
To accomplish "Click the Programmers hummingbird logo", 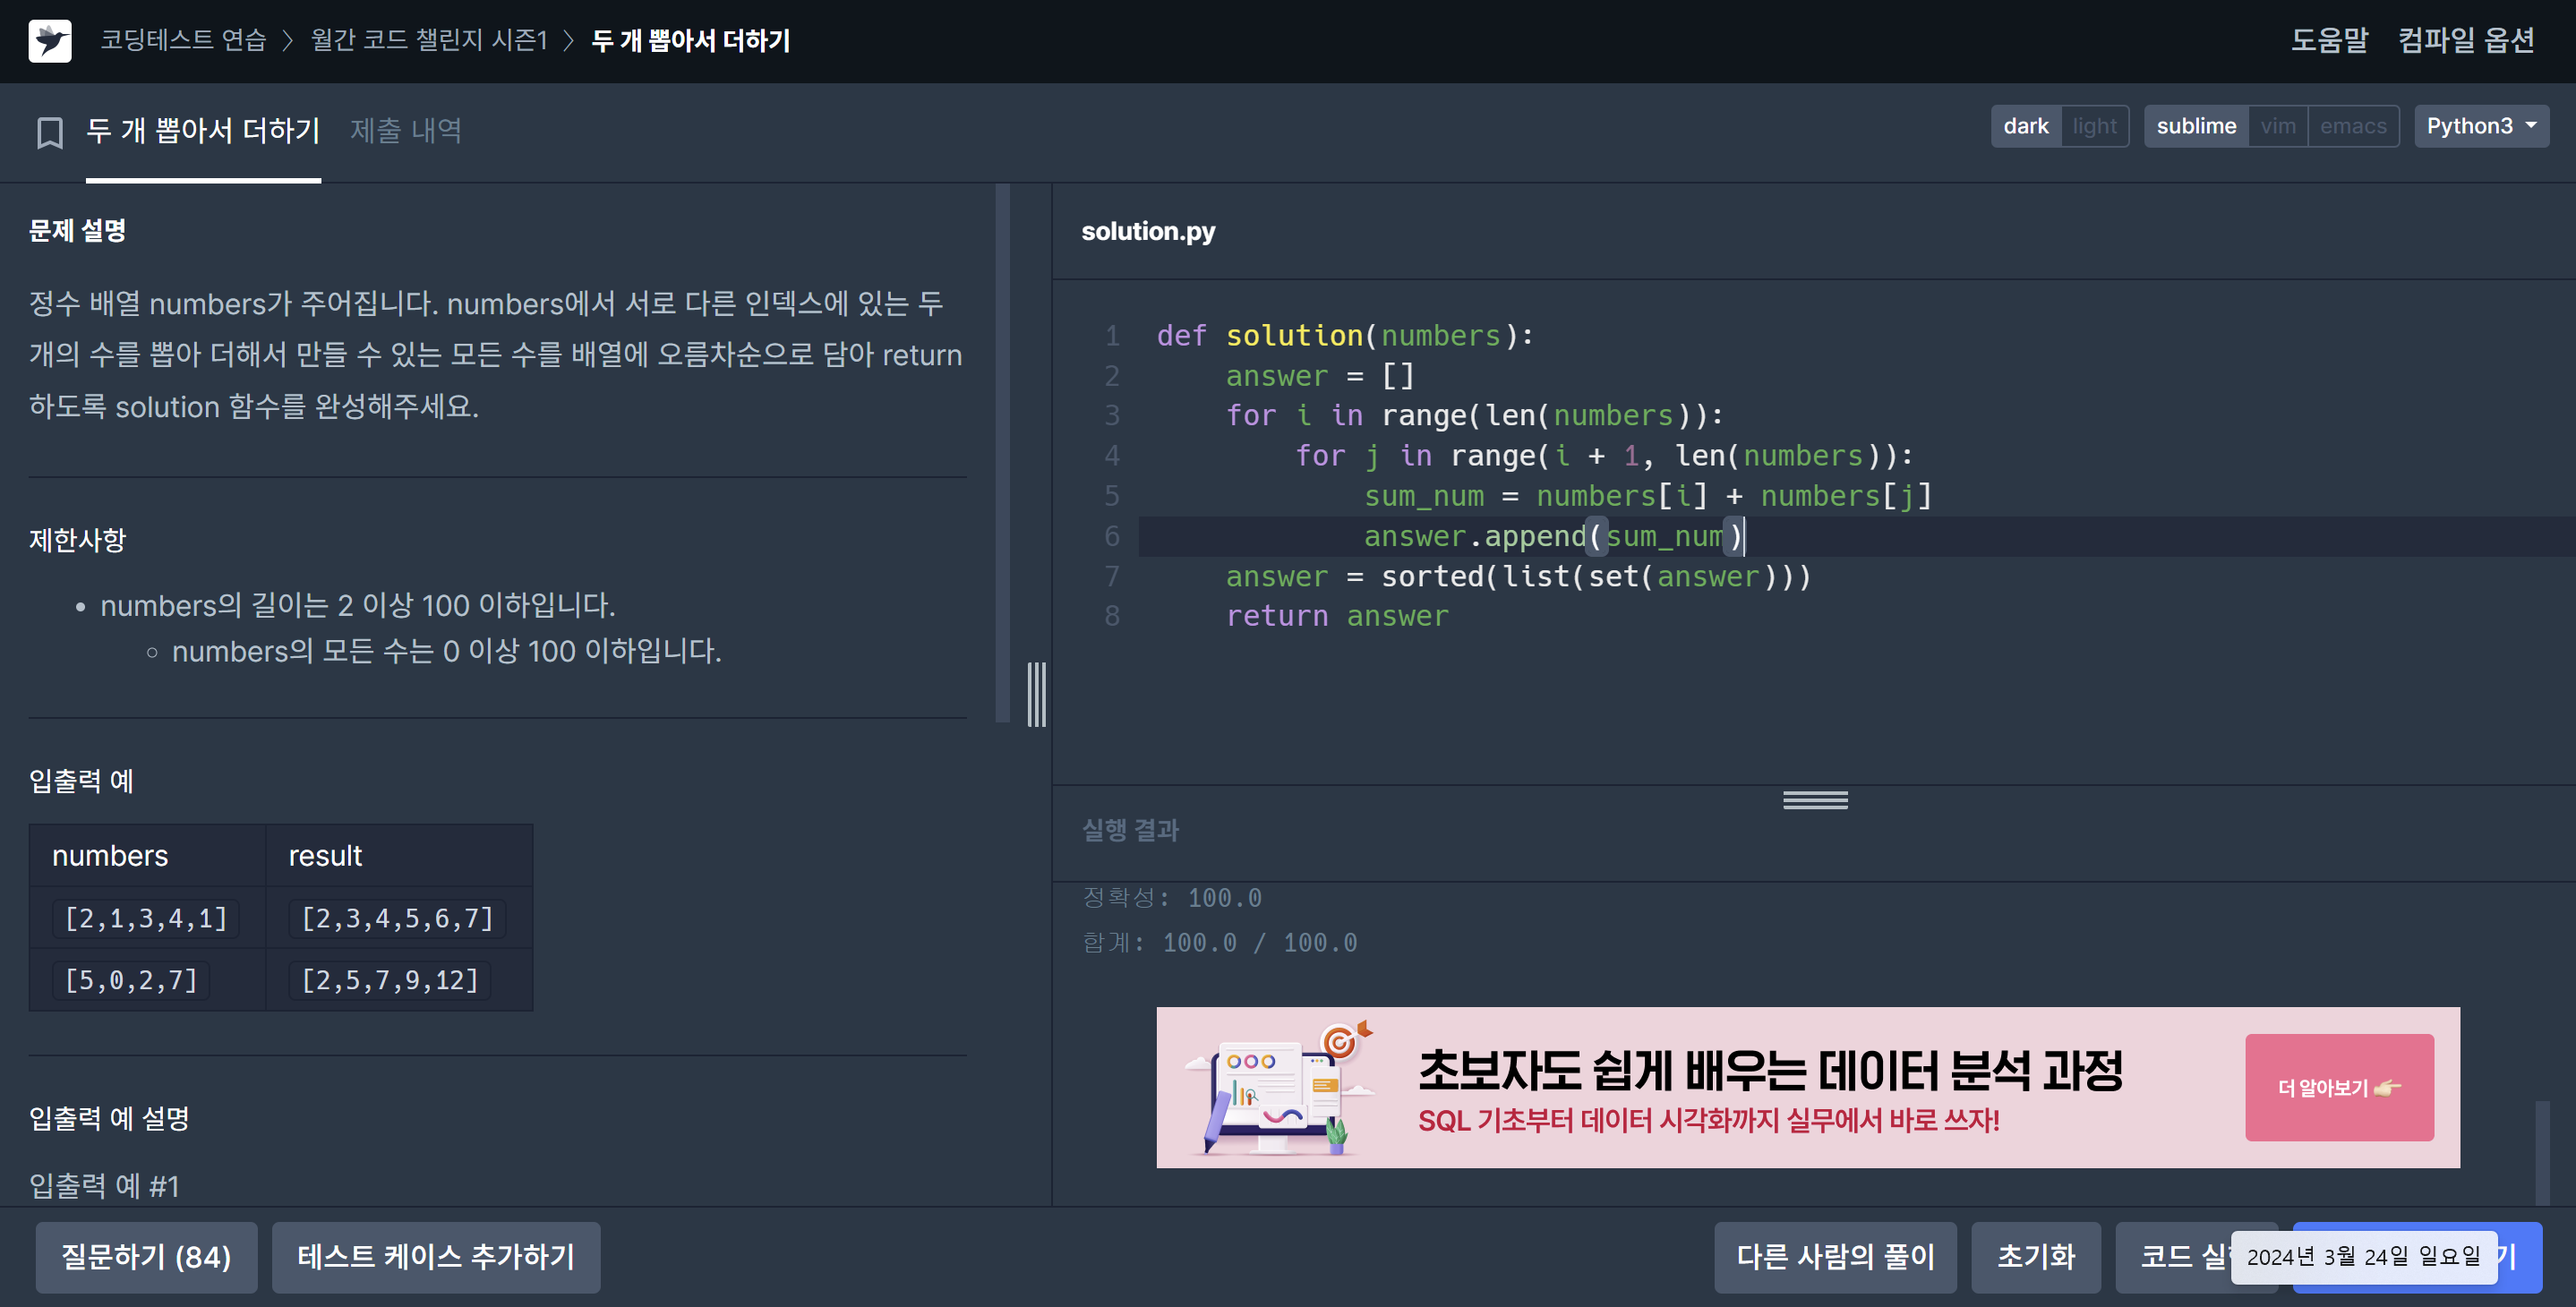I will tap(51, 41).
